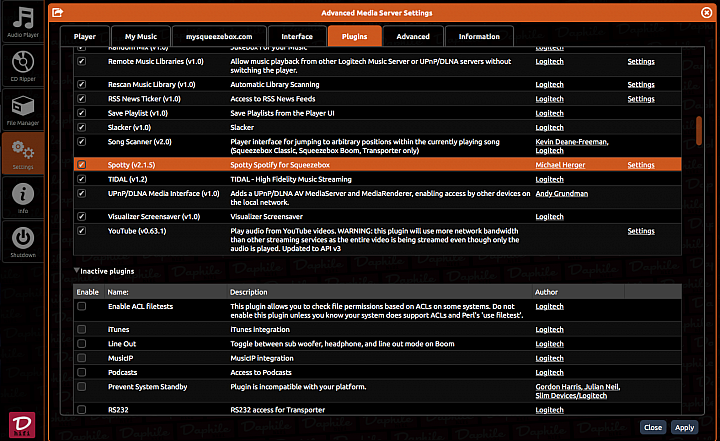The width and height of the screenshot is (720, 441).
Task: Click the Name: column header
Action: pyautogui.click(x=118, y=292)
